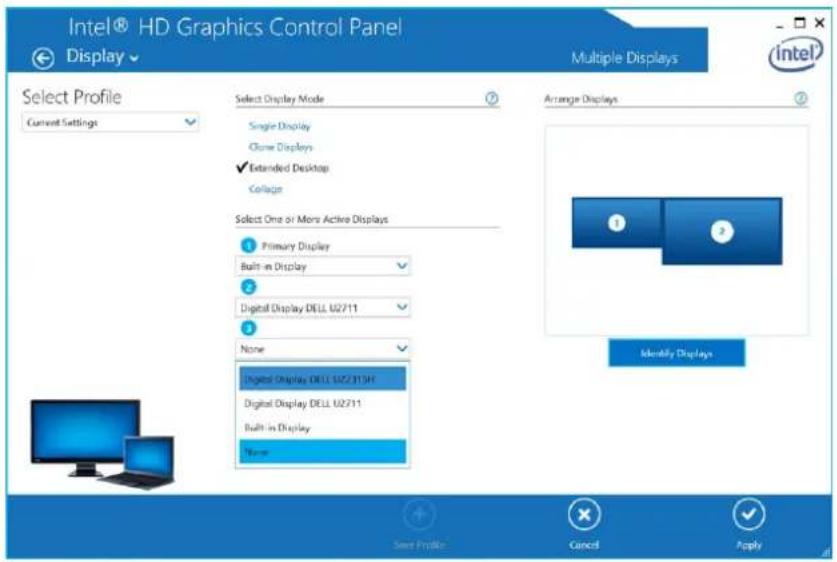Viewport: 837px width, 562px height.
Task: Open Select Display Mode help icon
Action: coord(492,99)
